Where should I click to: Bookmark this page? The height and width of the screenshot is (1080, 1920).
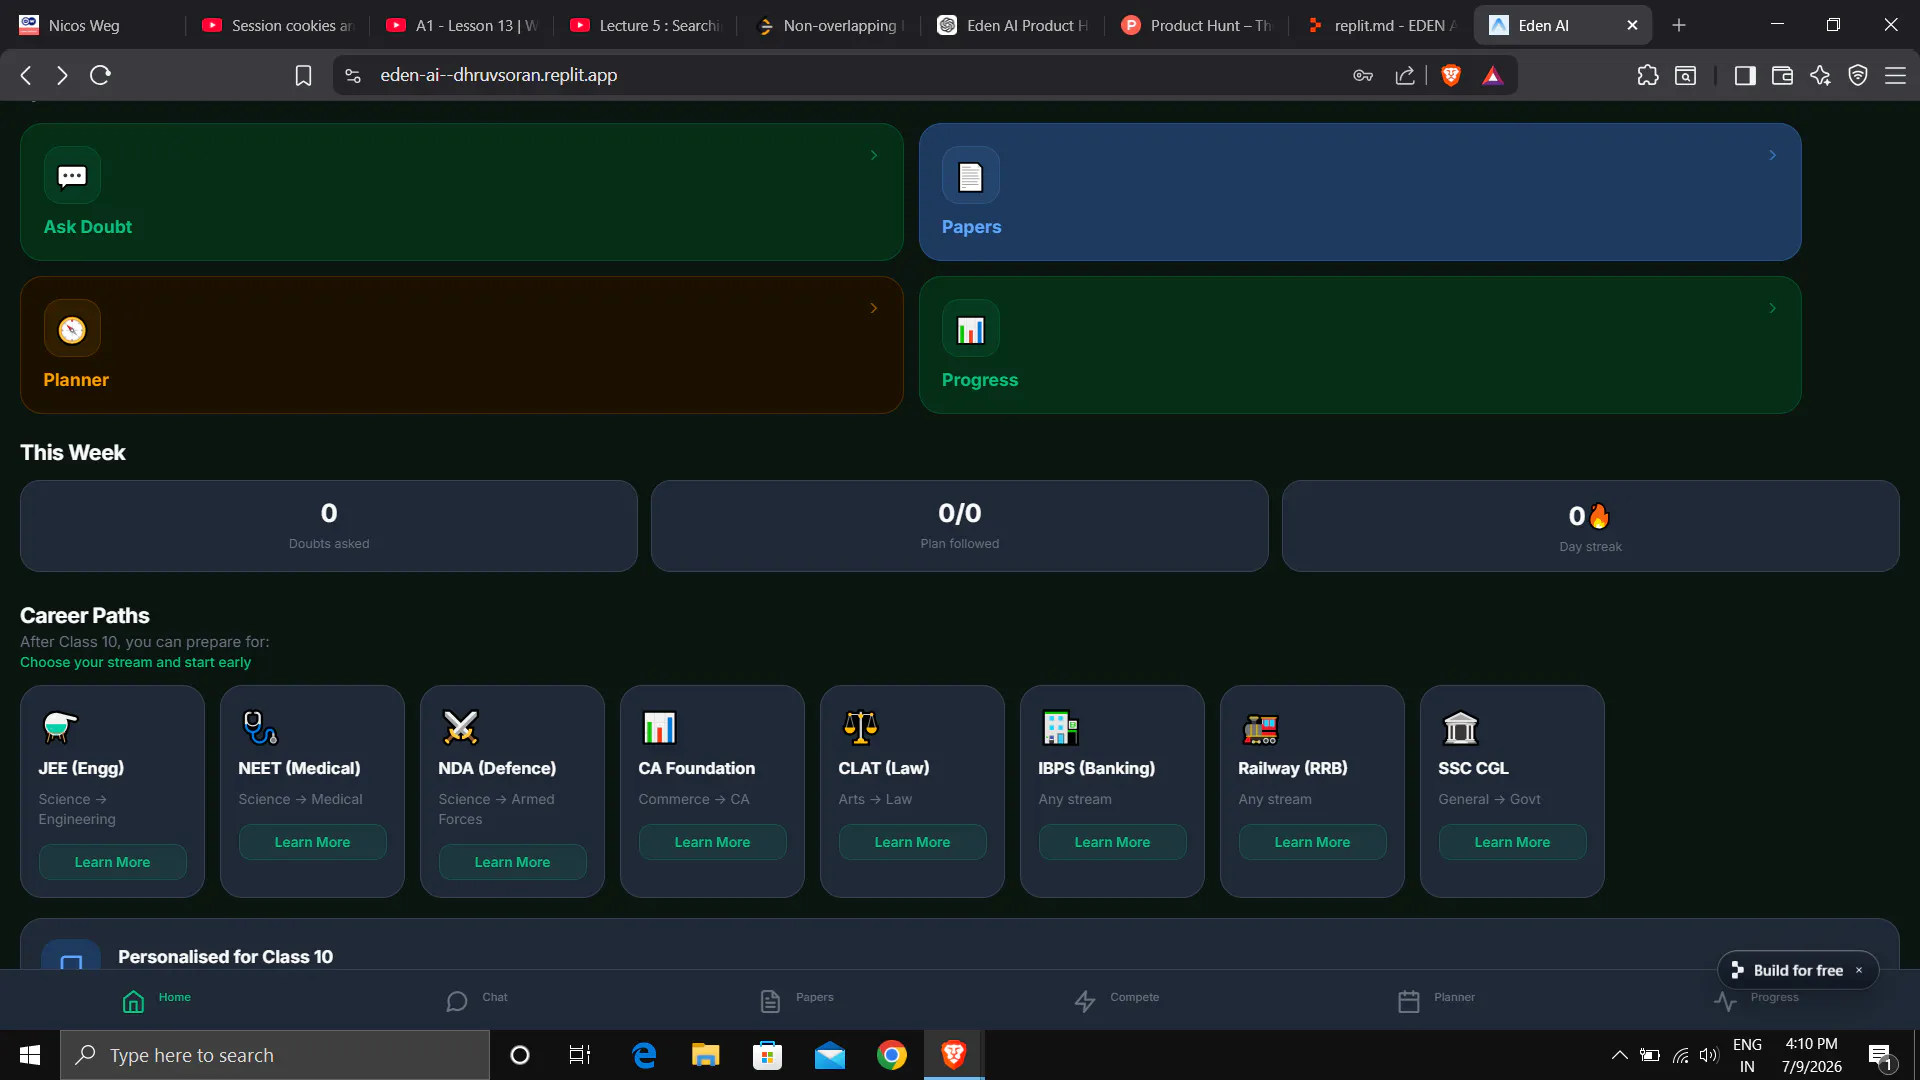pos(303,75)
